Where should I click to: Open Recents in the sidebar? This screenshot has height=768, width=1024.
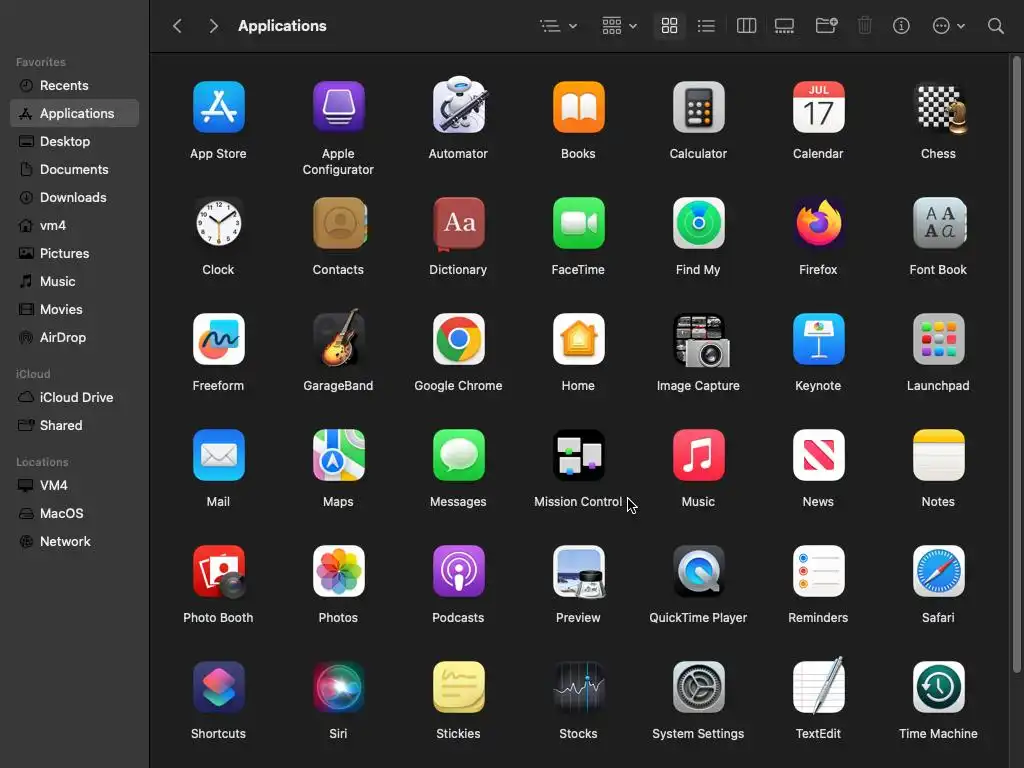point(74,86)
